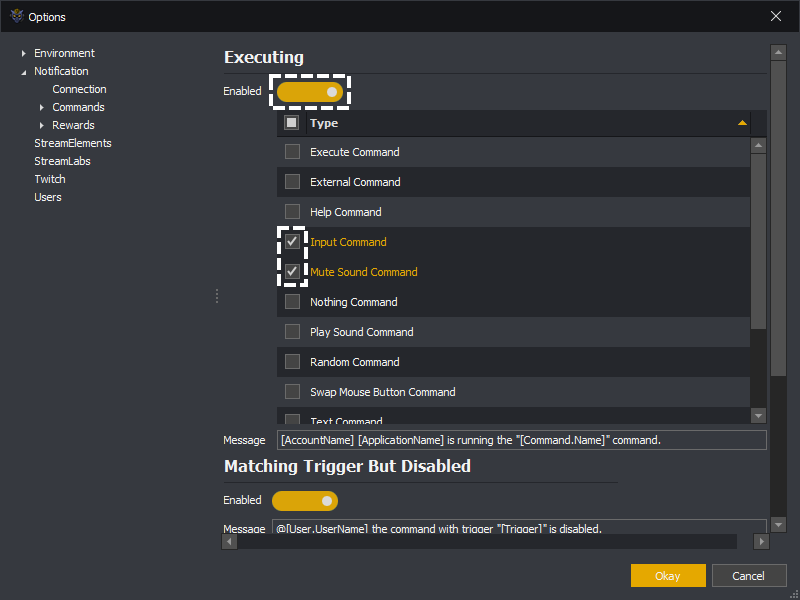Screen dimensions: 800x600
Task: Close the Options dialog
Action: coord(776,16)
